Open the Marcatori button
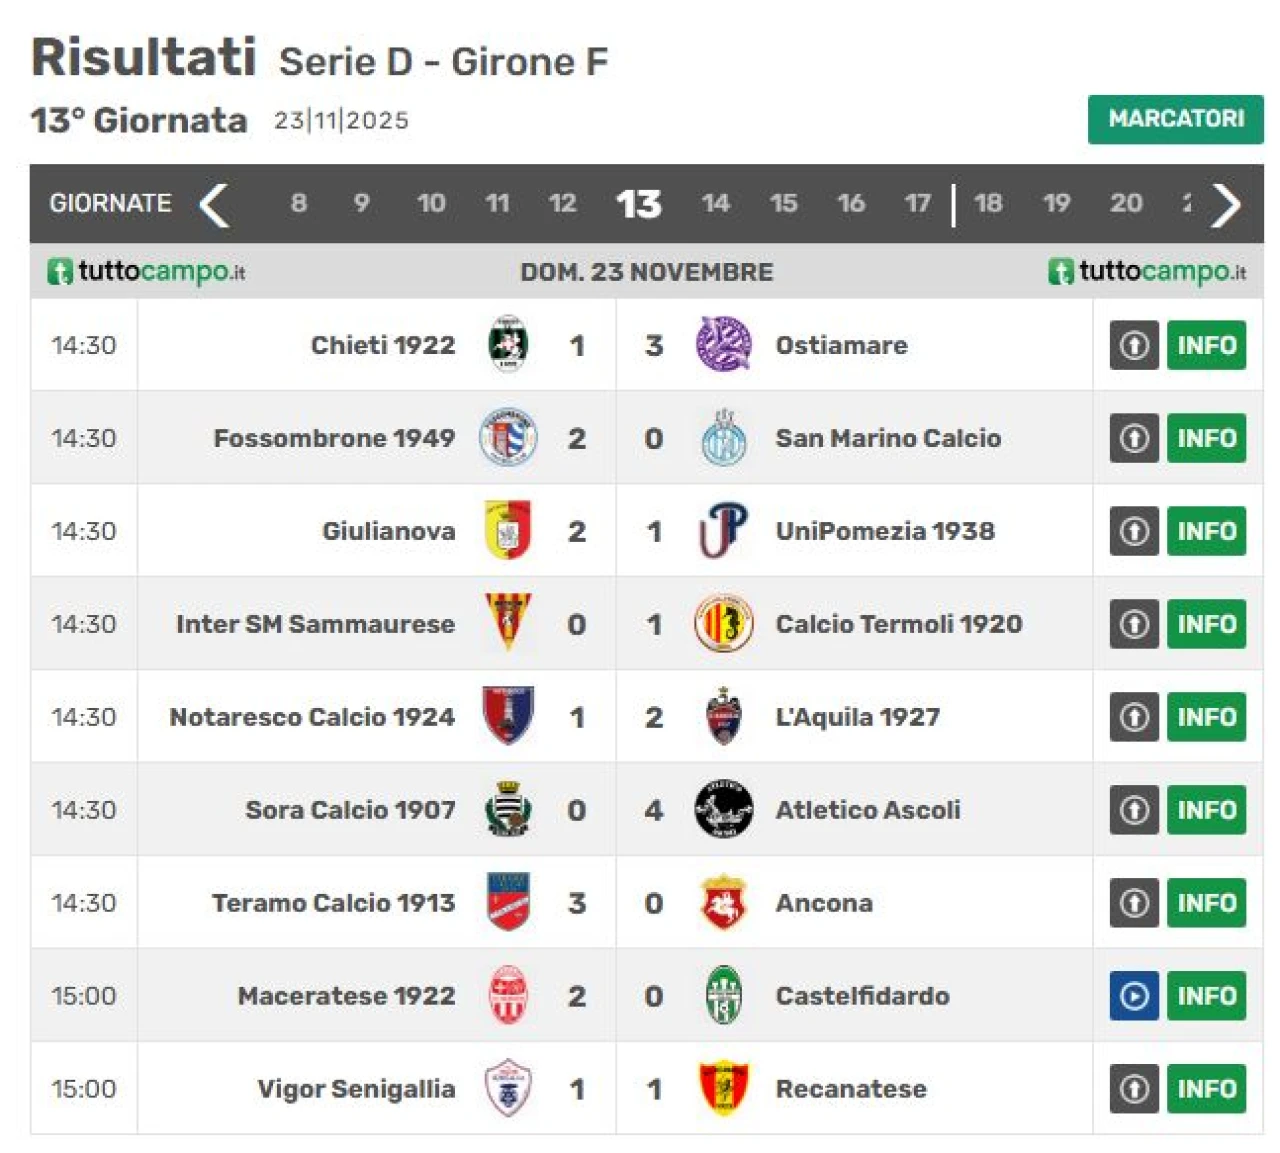The image size is (1280, 1153). point(1175,119)
